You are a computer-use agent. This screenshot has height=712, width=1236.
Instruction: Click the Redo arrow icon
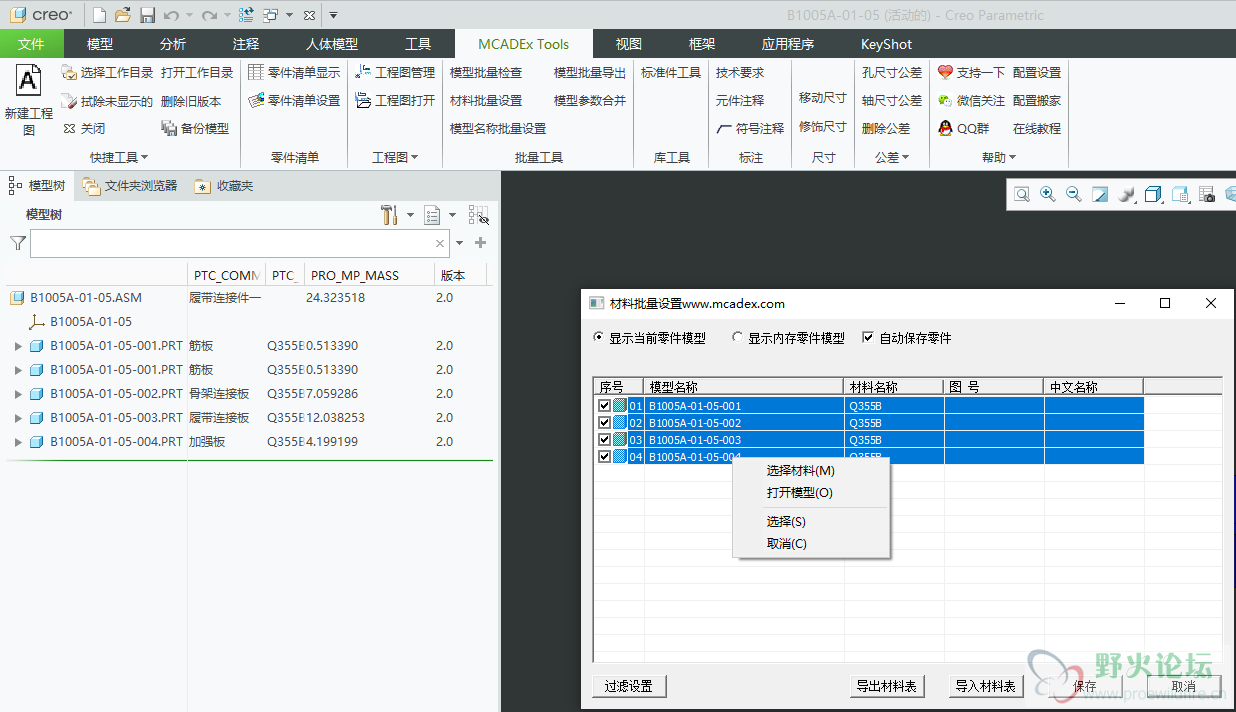(209, 15)
